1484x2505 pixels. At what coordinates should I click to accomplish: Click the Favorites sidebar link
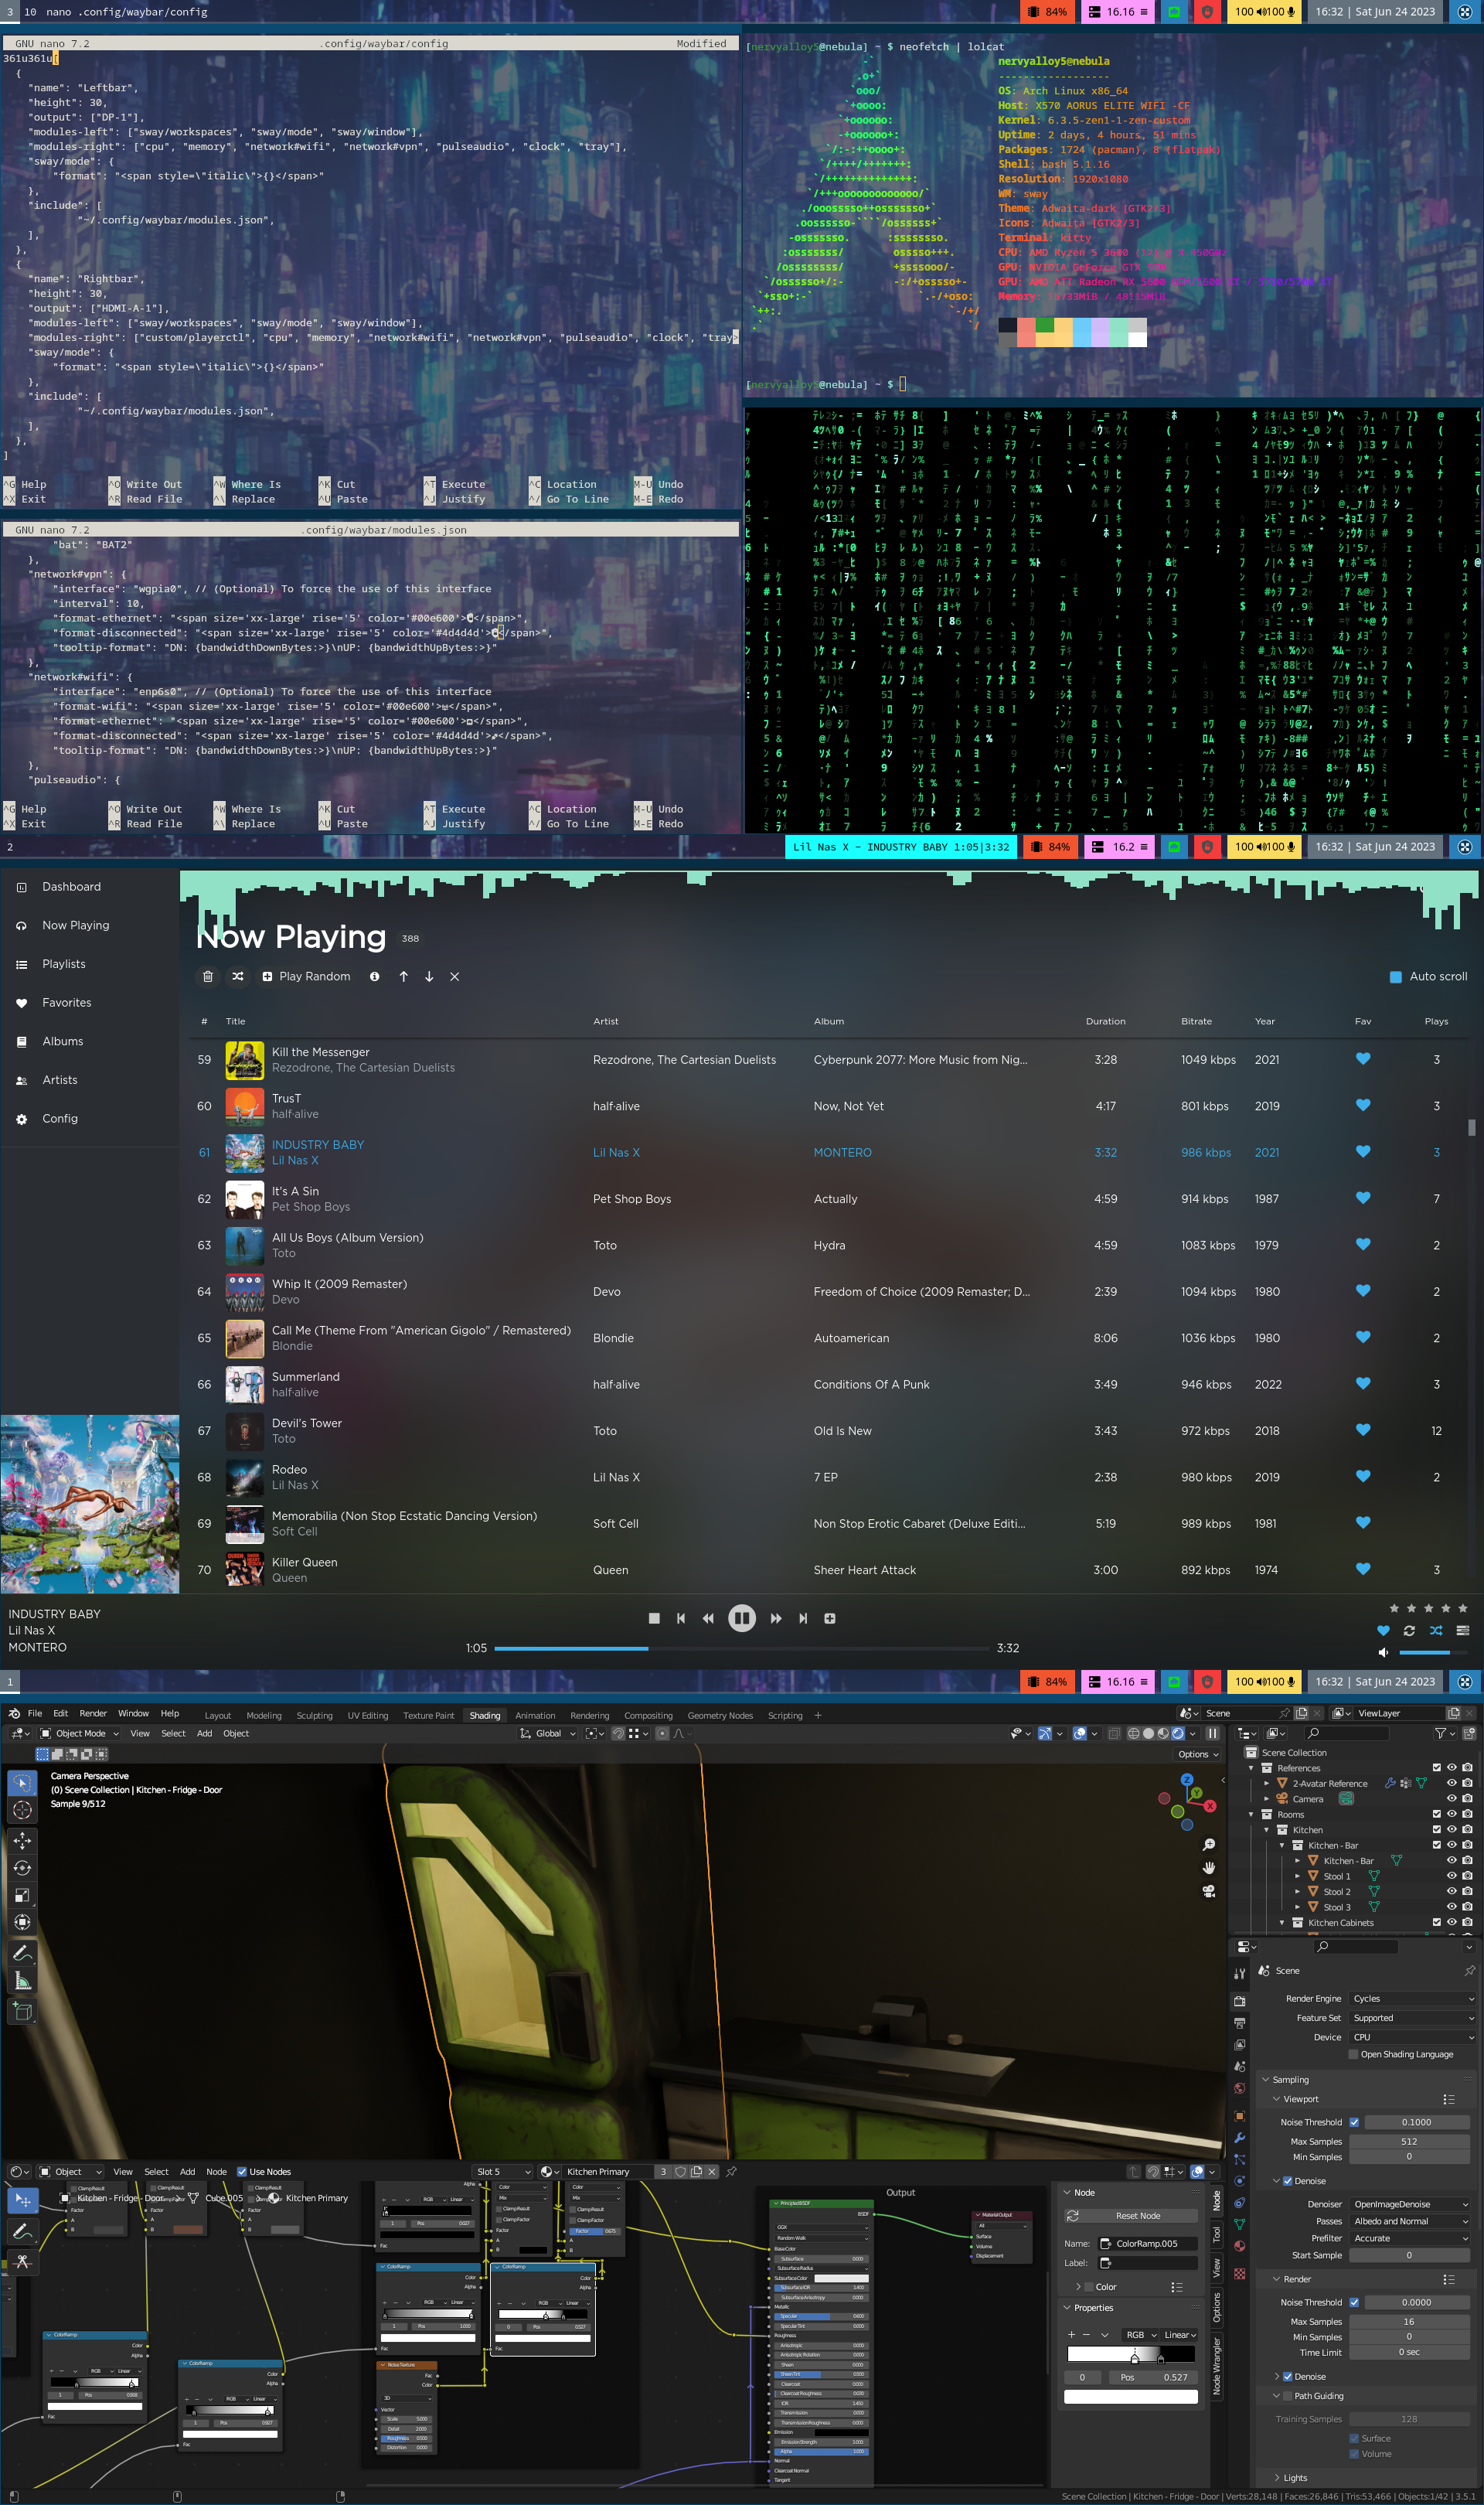coord(66,1002)
